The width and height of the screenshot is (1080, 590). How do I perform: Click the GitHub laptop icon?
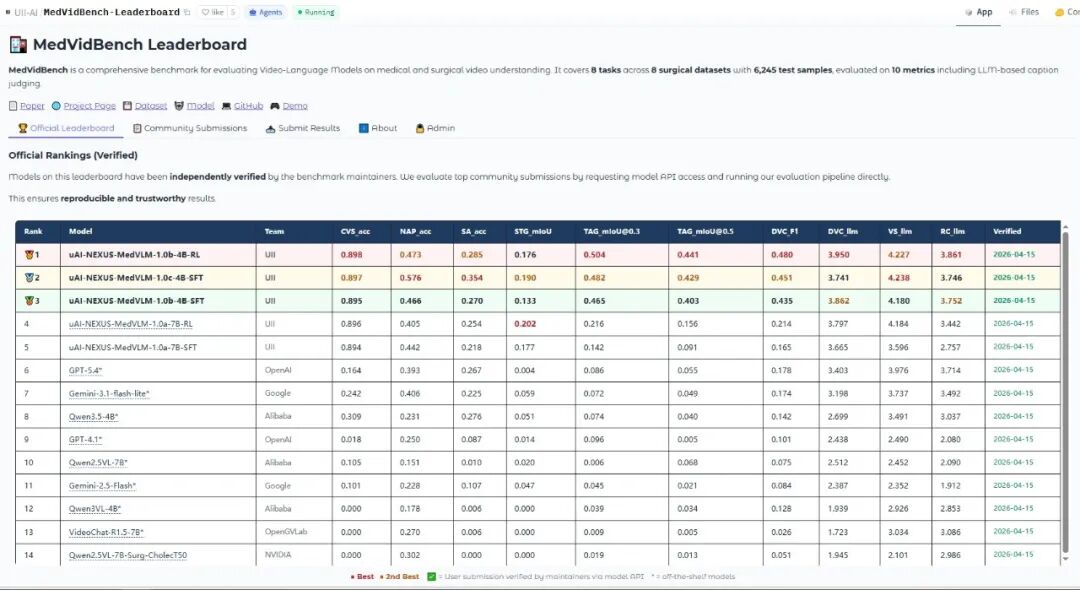(226, 106)
